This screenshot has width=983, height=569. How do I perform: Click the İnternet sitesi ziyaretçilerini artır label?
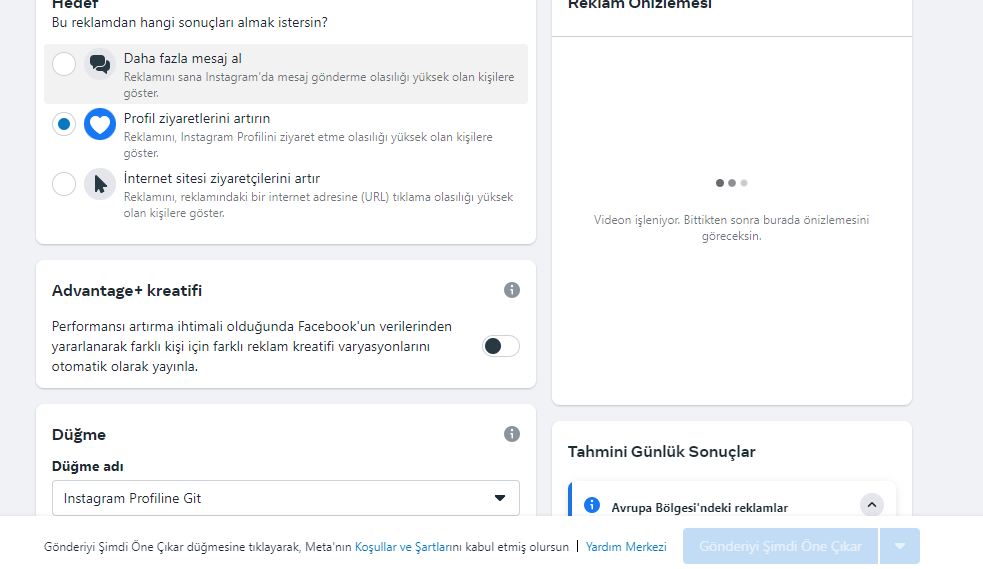(x=222, y=179)
